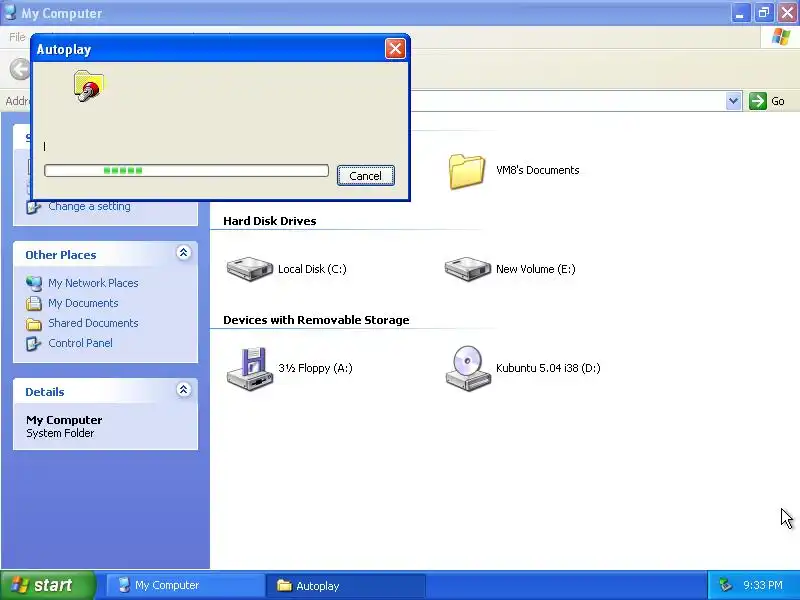Click the New Volume (E:) label
Viewport: 800px width, 600px height.
point(535,269)
